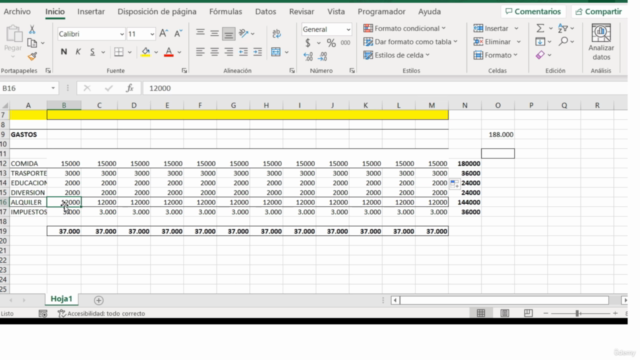Click Fill down icon in Edición
Image resolution: width=640 pixels, height=360 pixels.
[540, 42]
